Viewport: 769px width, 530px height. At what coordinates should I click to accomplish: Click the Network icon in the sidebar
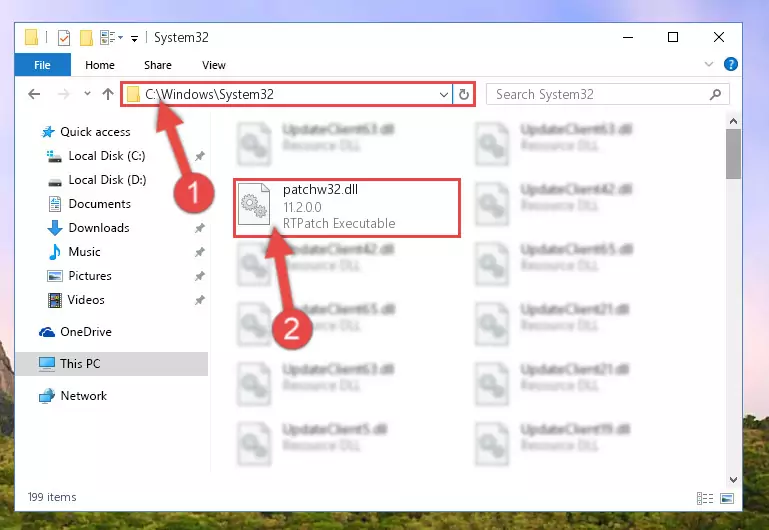[47, 396]
